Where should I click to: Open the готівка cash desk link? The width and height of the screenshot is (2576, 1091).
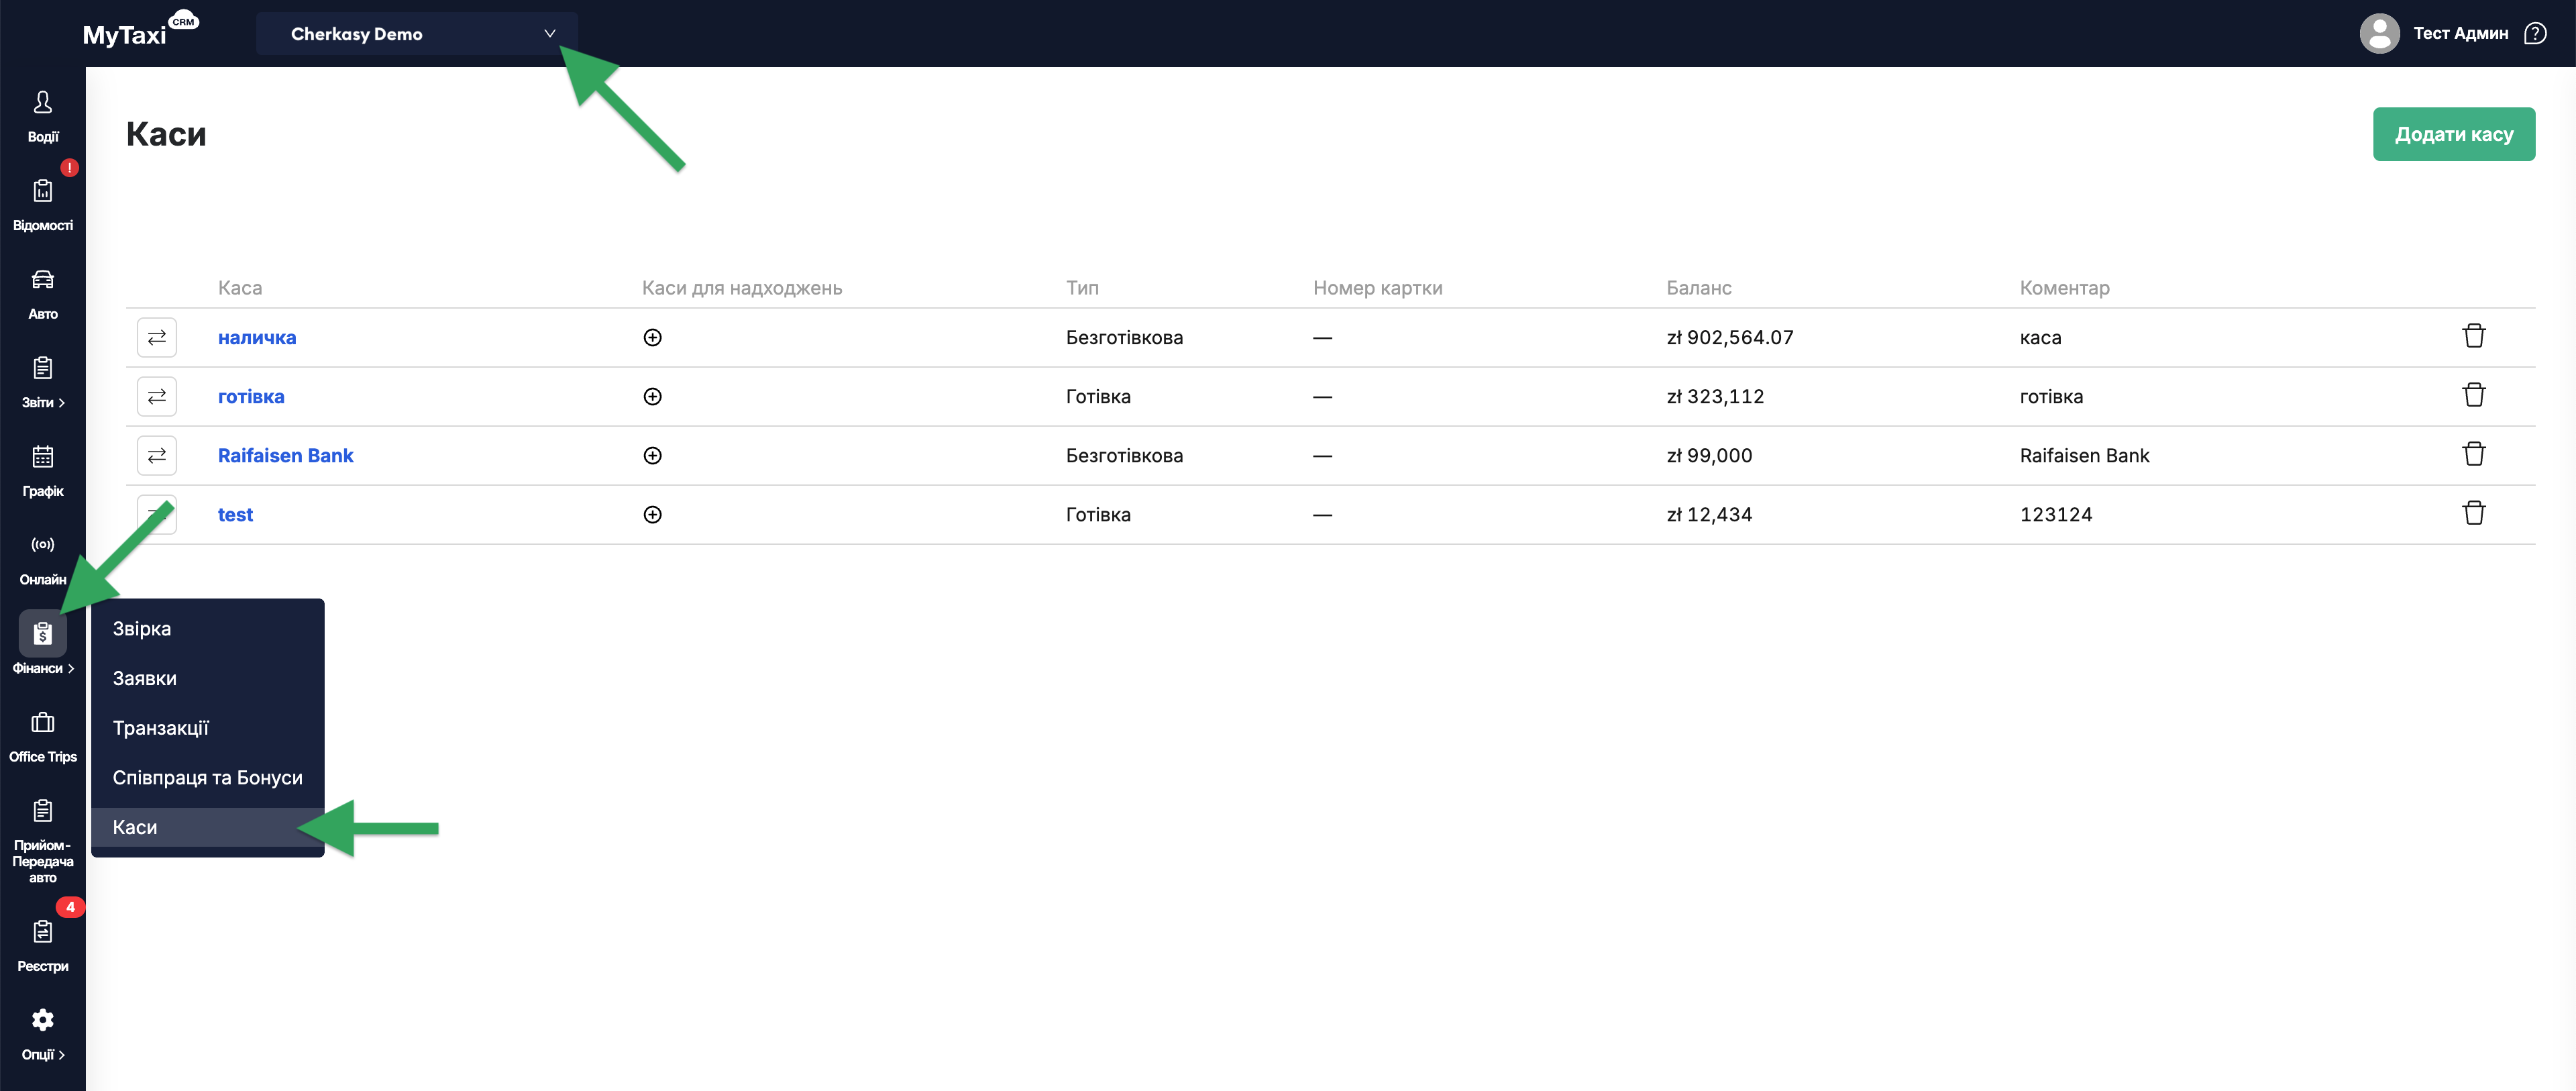[251, 396]
